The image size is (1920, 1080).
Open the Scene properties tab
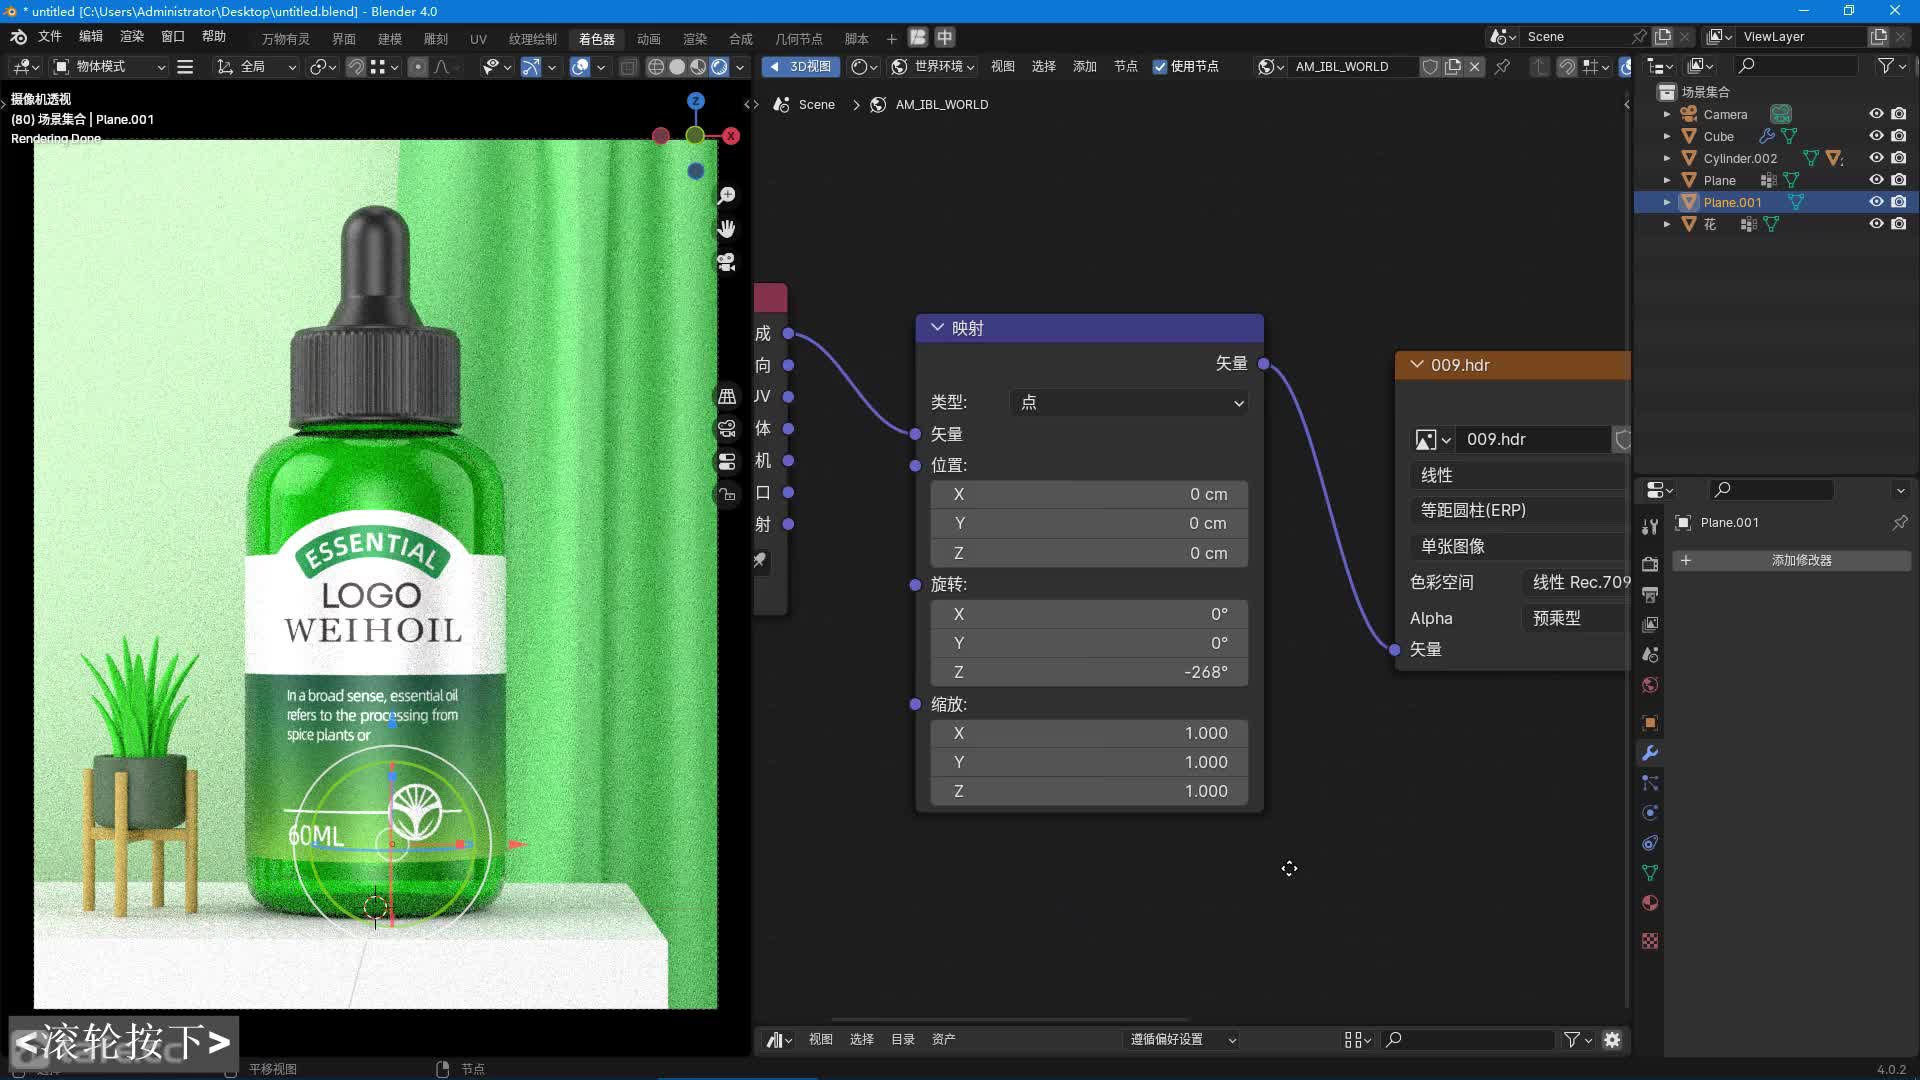[x=1650, y=654]
